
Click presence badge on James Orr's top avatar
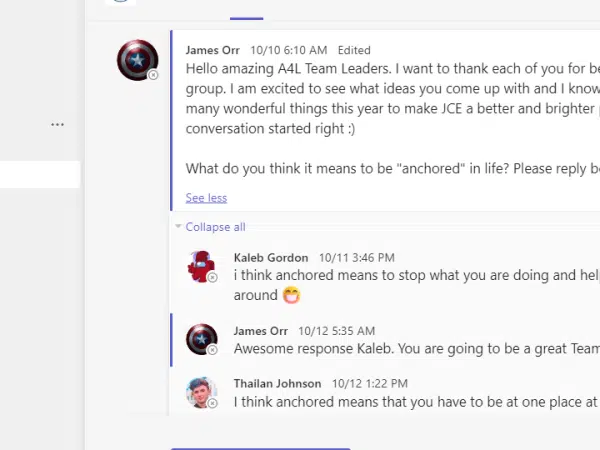[x=153, y=75]
